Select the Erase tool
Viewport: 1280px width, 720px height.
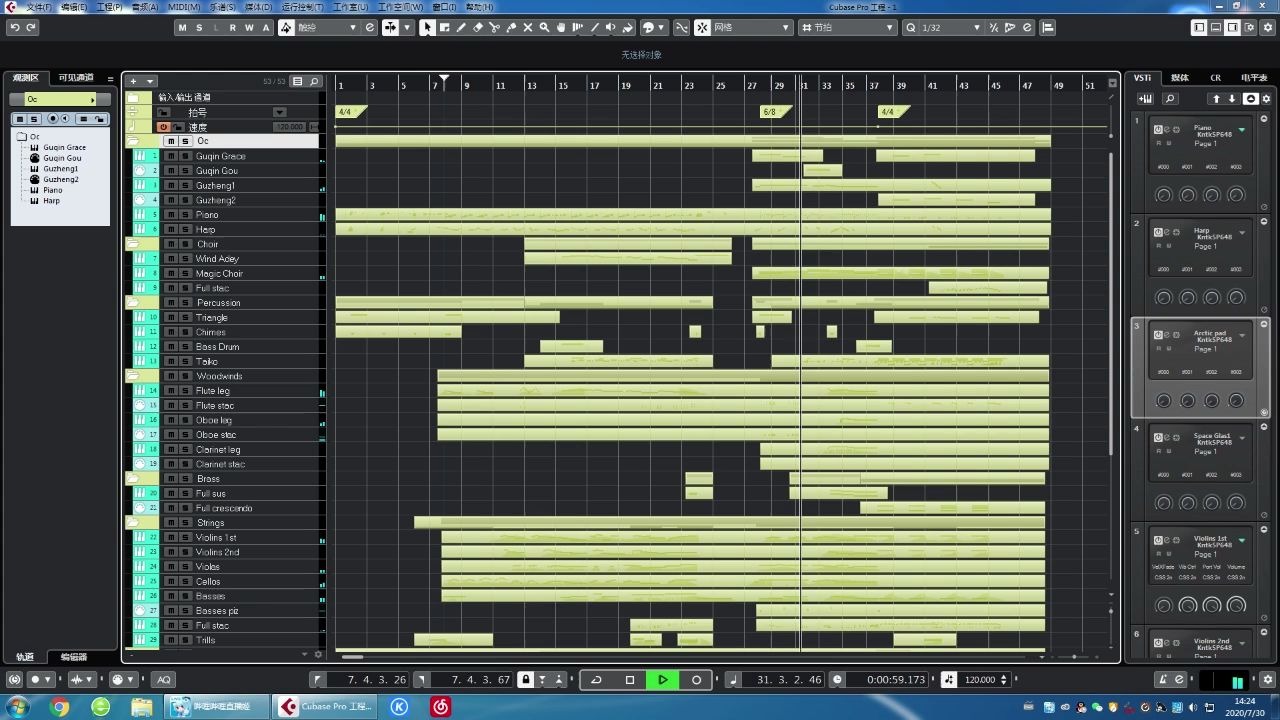(478, 27)
